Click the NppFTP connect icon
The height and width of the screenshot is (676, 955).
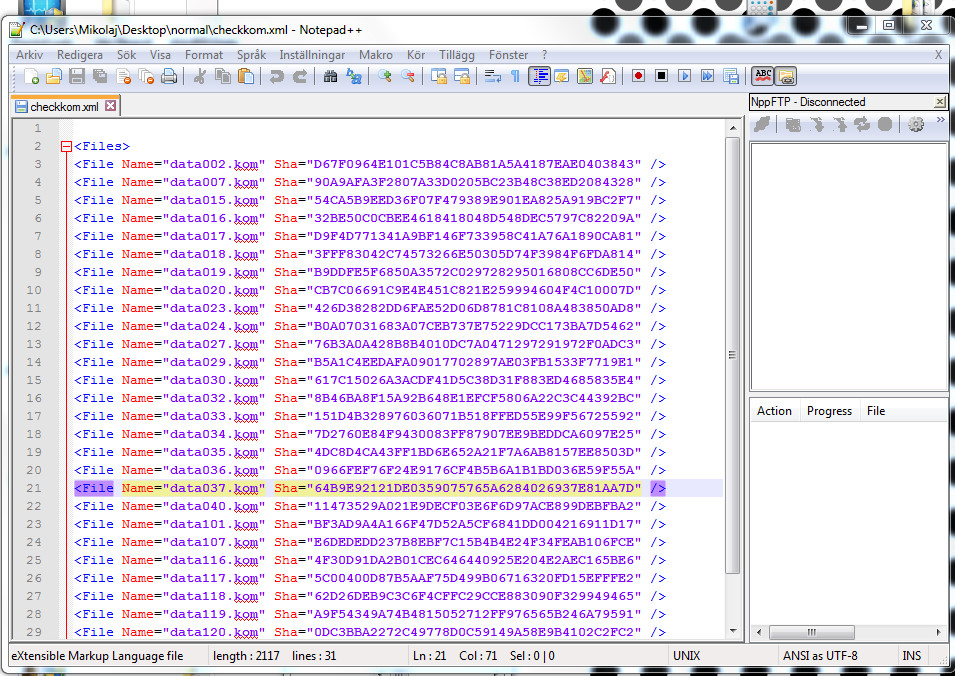[x=762, y=124]
